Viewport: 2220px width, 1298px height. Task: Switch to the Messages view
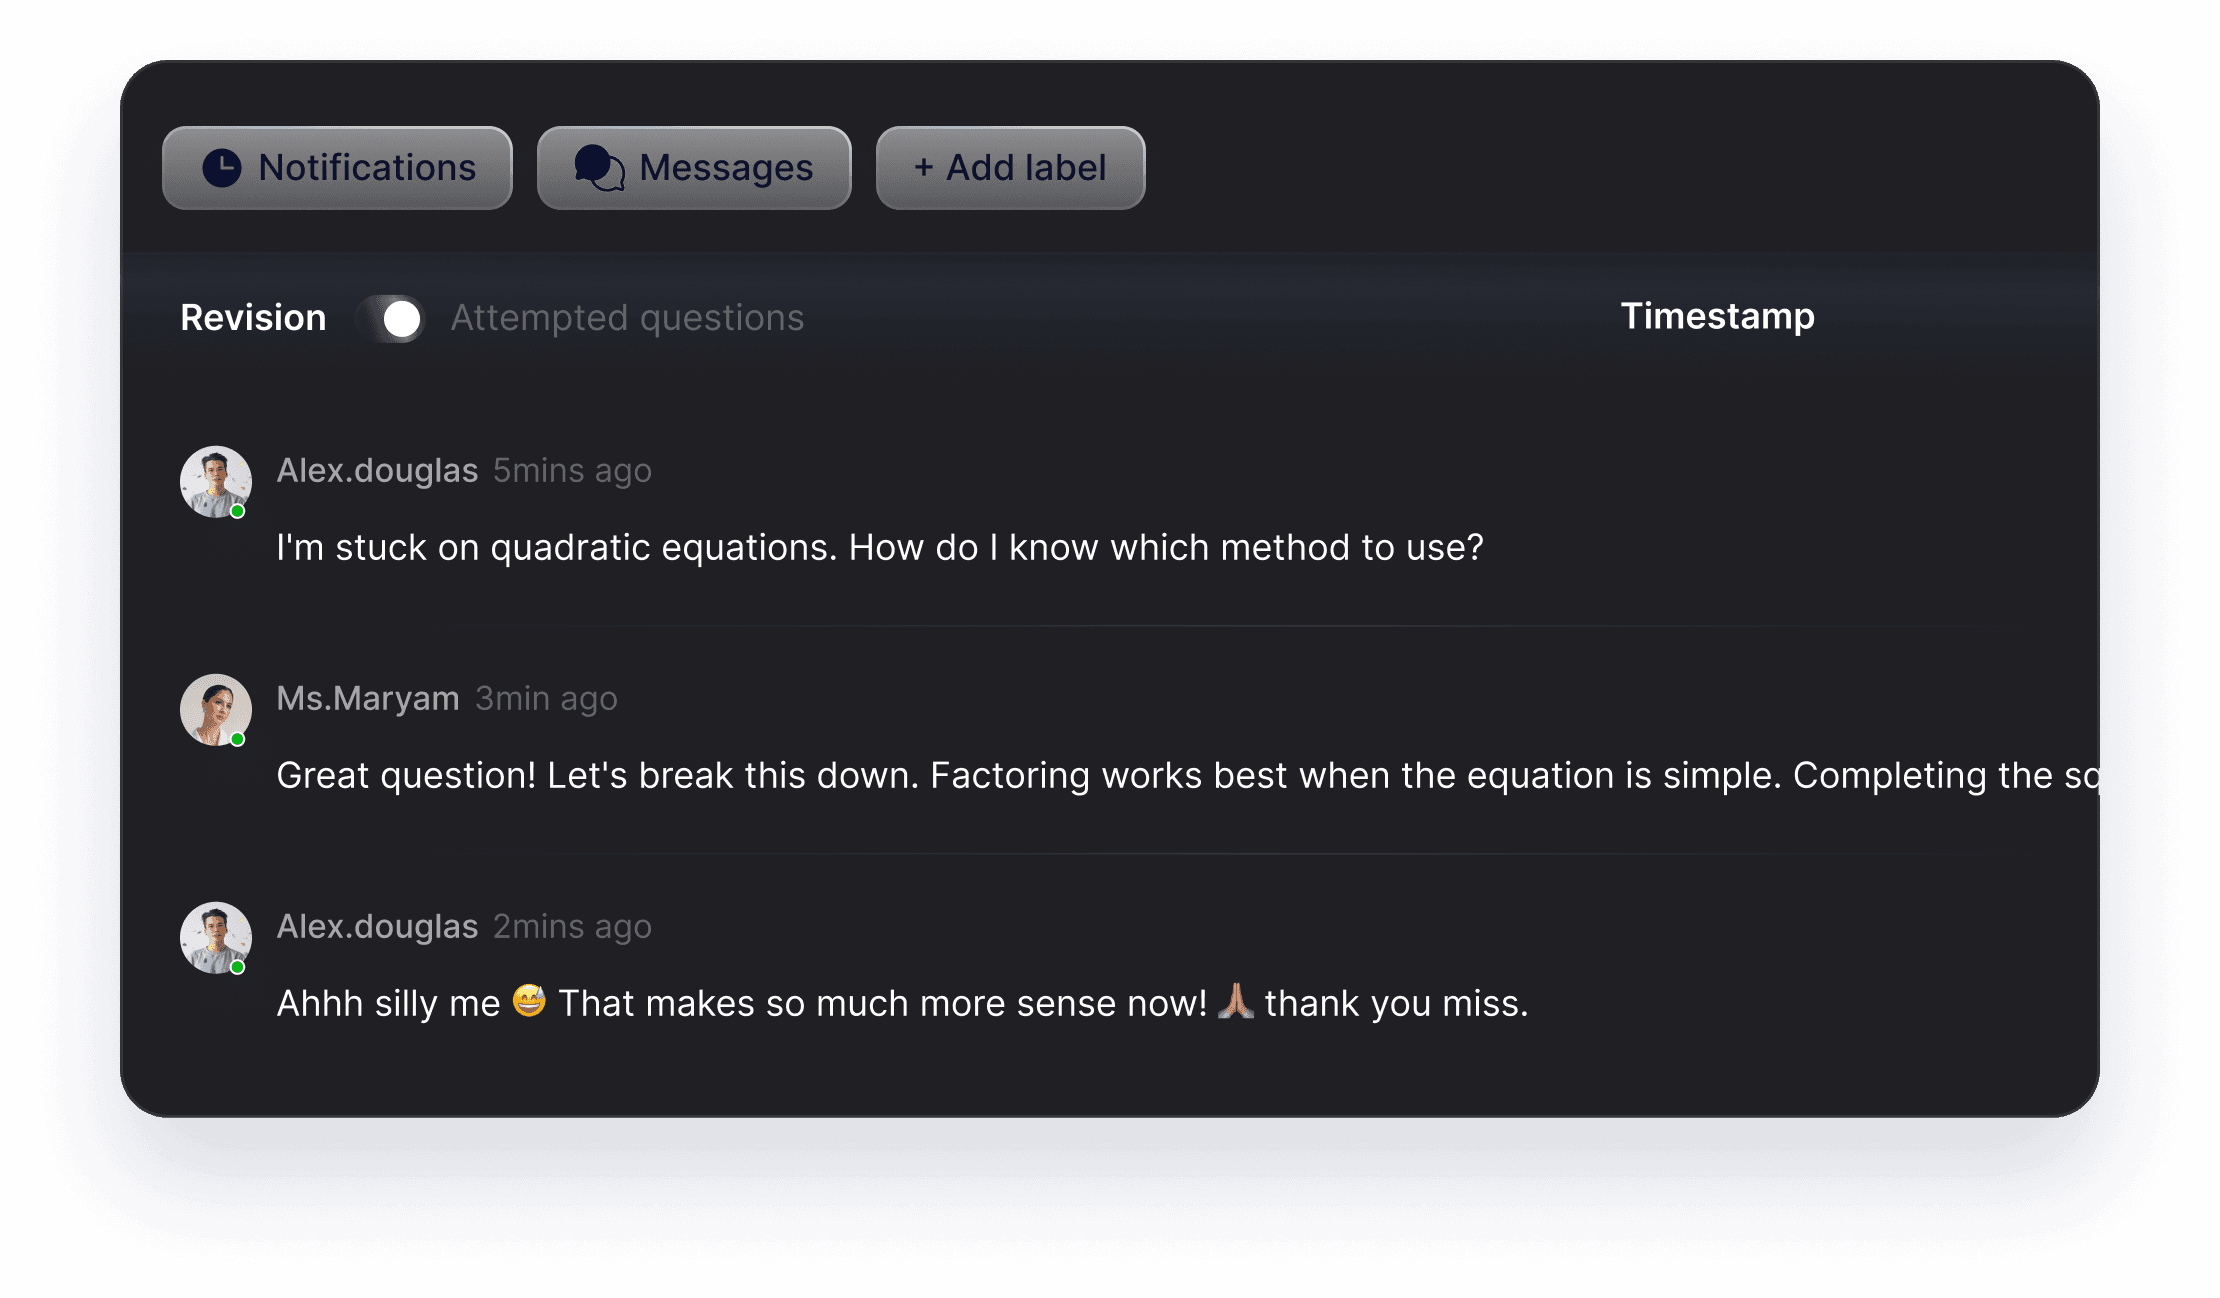[x=694, y=166]
